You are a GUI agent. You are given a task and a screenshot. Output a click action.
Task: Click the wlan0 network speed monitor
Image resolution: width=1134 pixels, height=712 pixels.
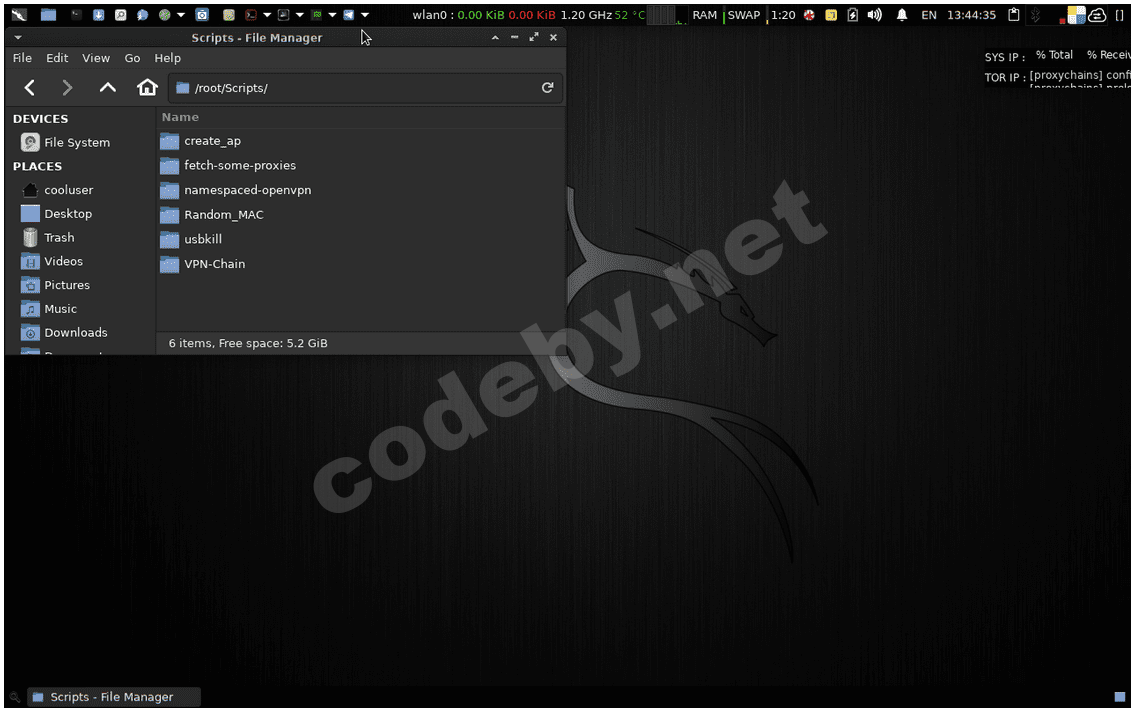click(484, 14)
